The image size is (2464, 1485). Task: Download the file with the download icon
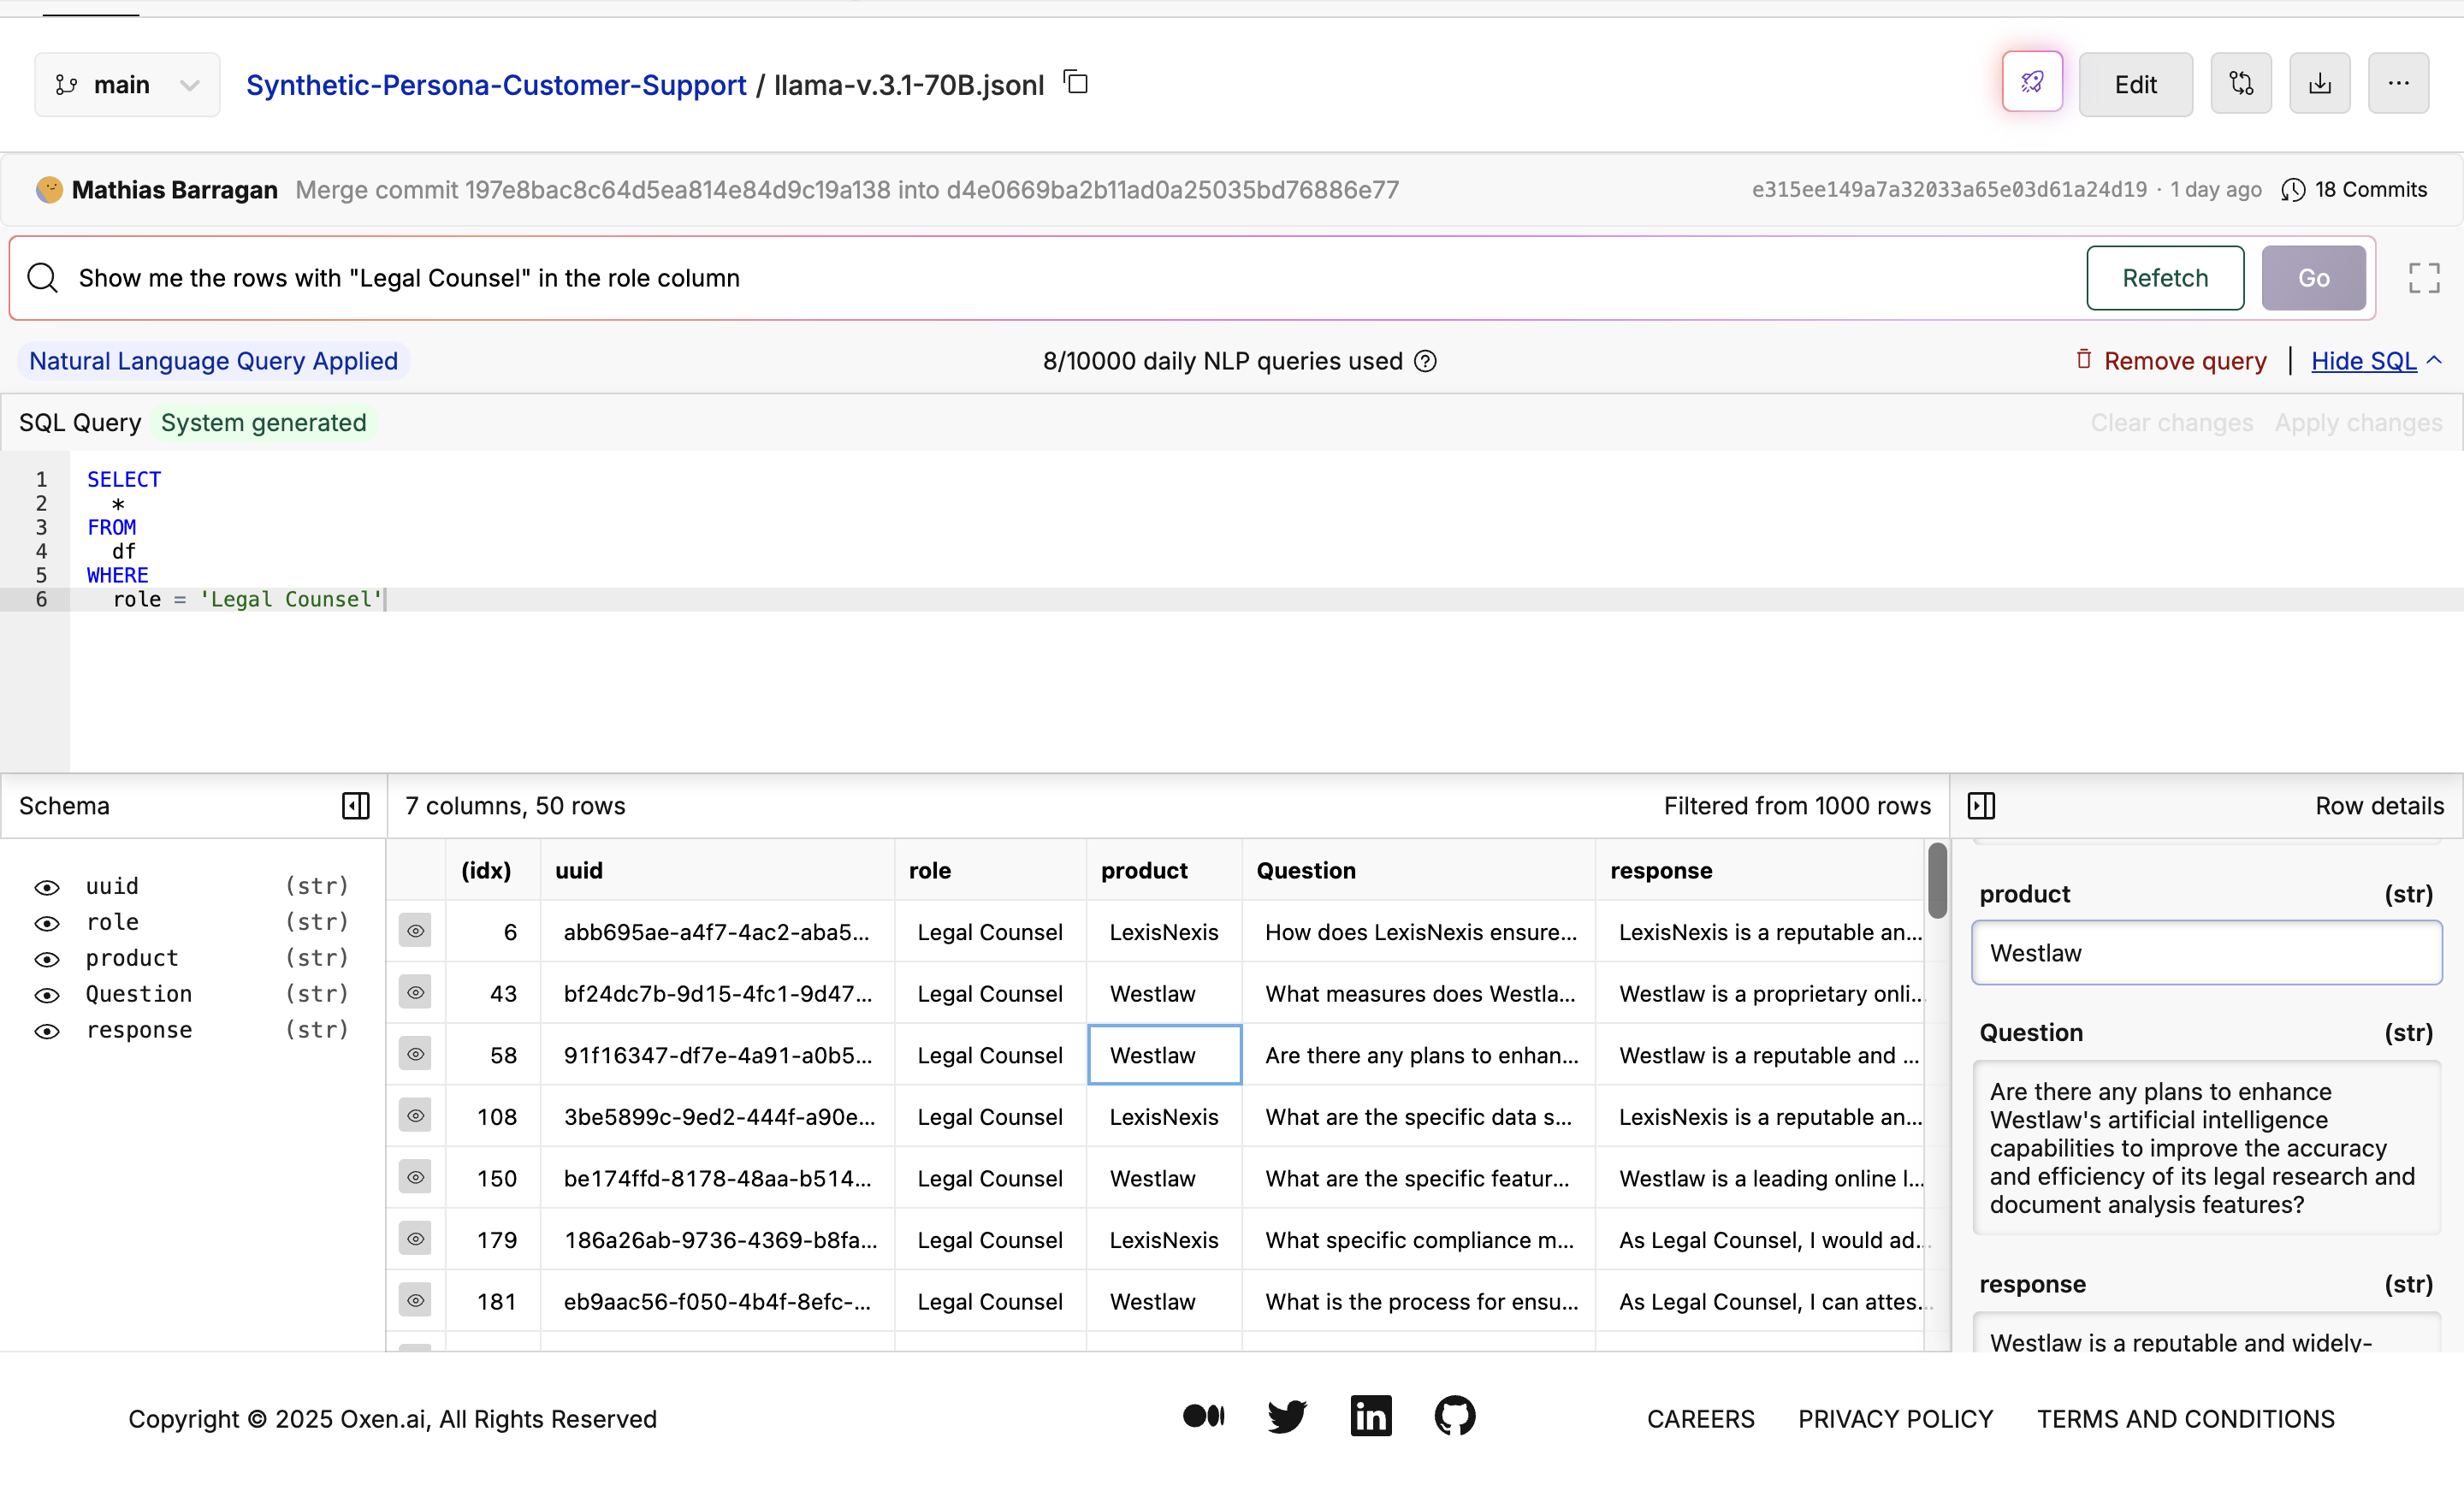(x=2319, y=84)
